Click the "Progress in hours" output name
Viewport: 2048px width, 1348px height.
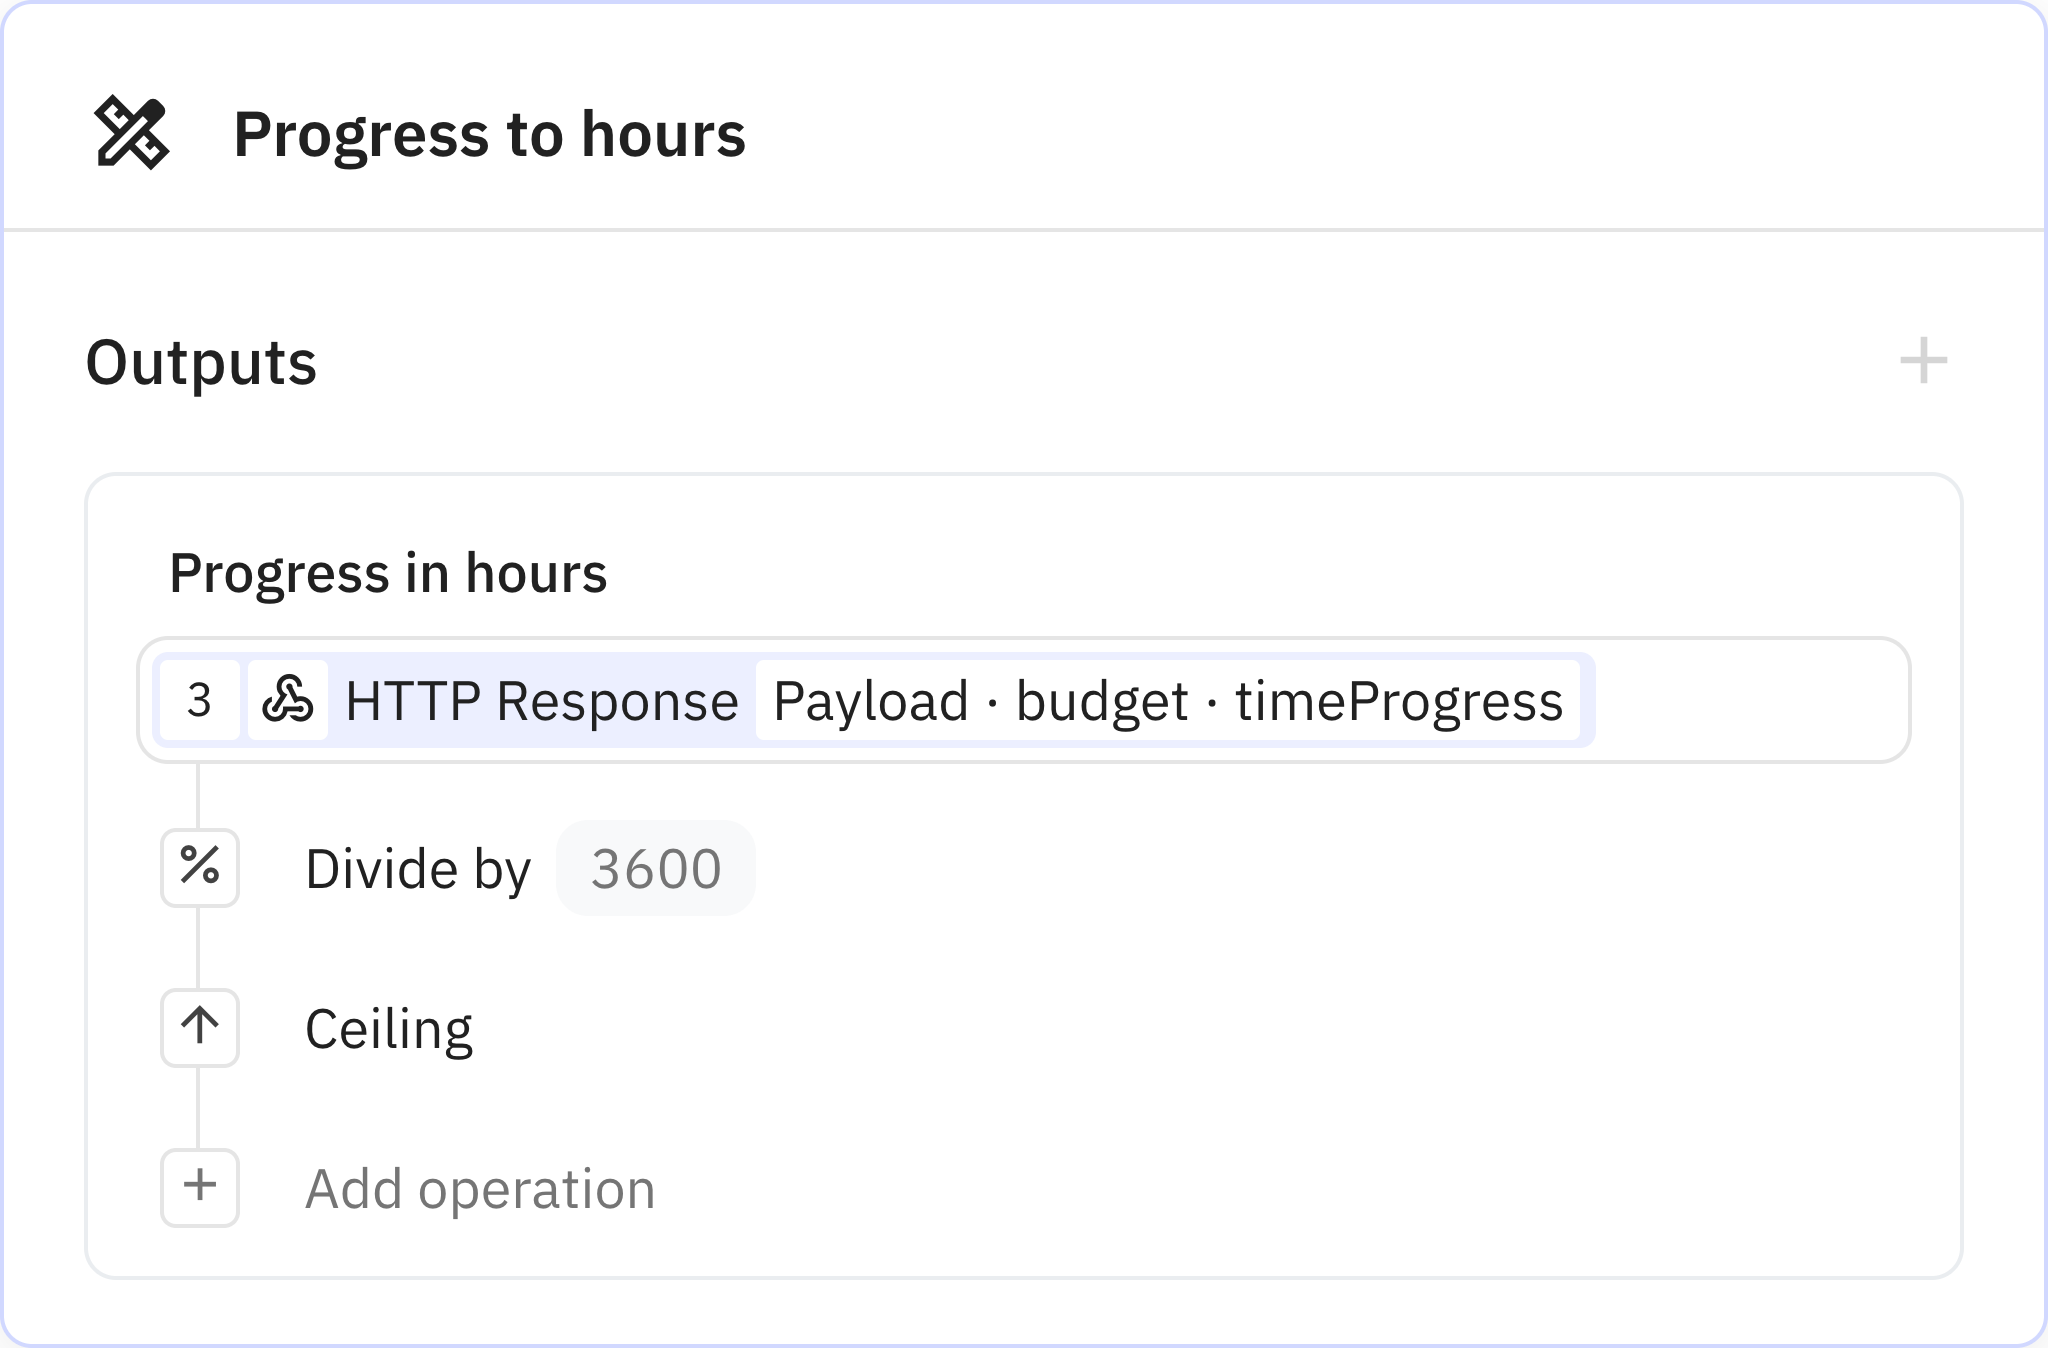[388, 572]
